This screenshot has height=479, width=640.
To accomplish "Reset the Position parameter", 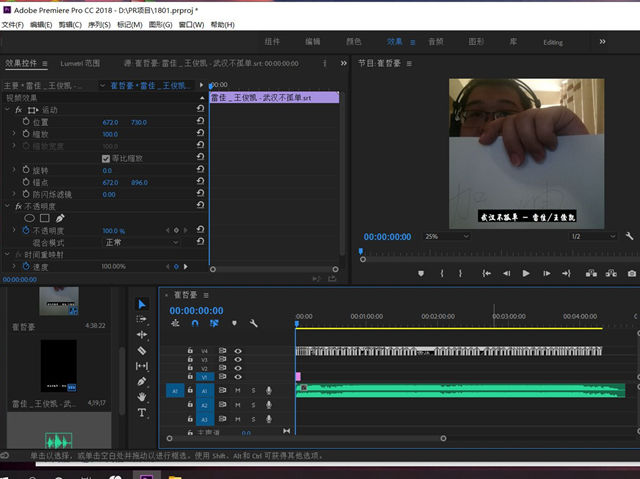I will [200, 122].
